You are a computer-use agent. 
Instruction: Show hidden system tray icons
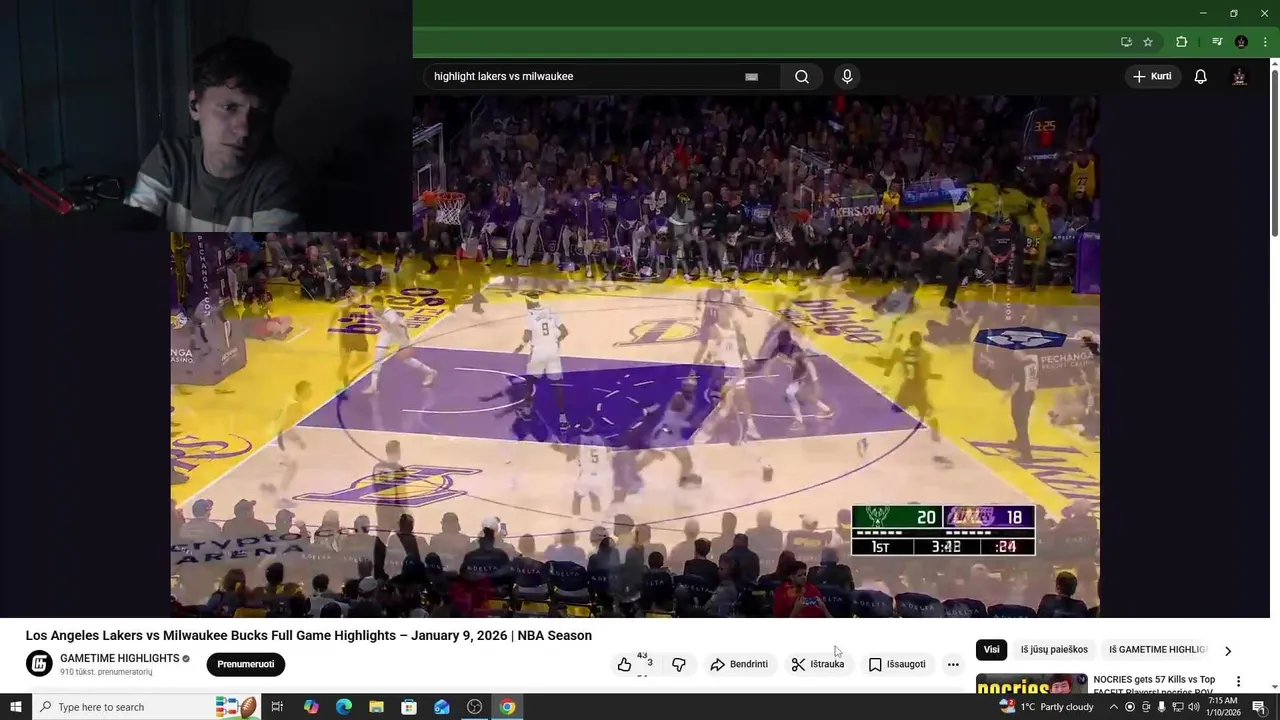[x=1113, y=707]
